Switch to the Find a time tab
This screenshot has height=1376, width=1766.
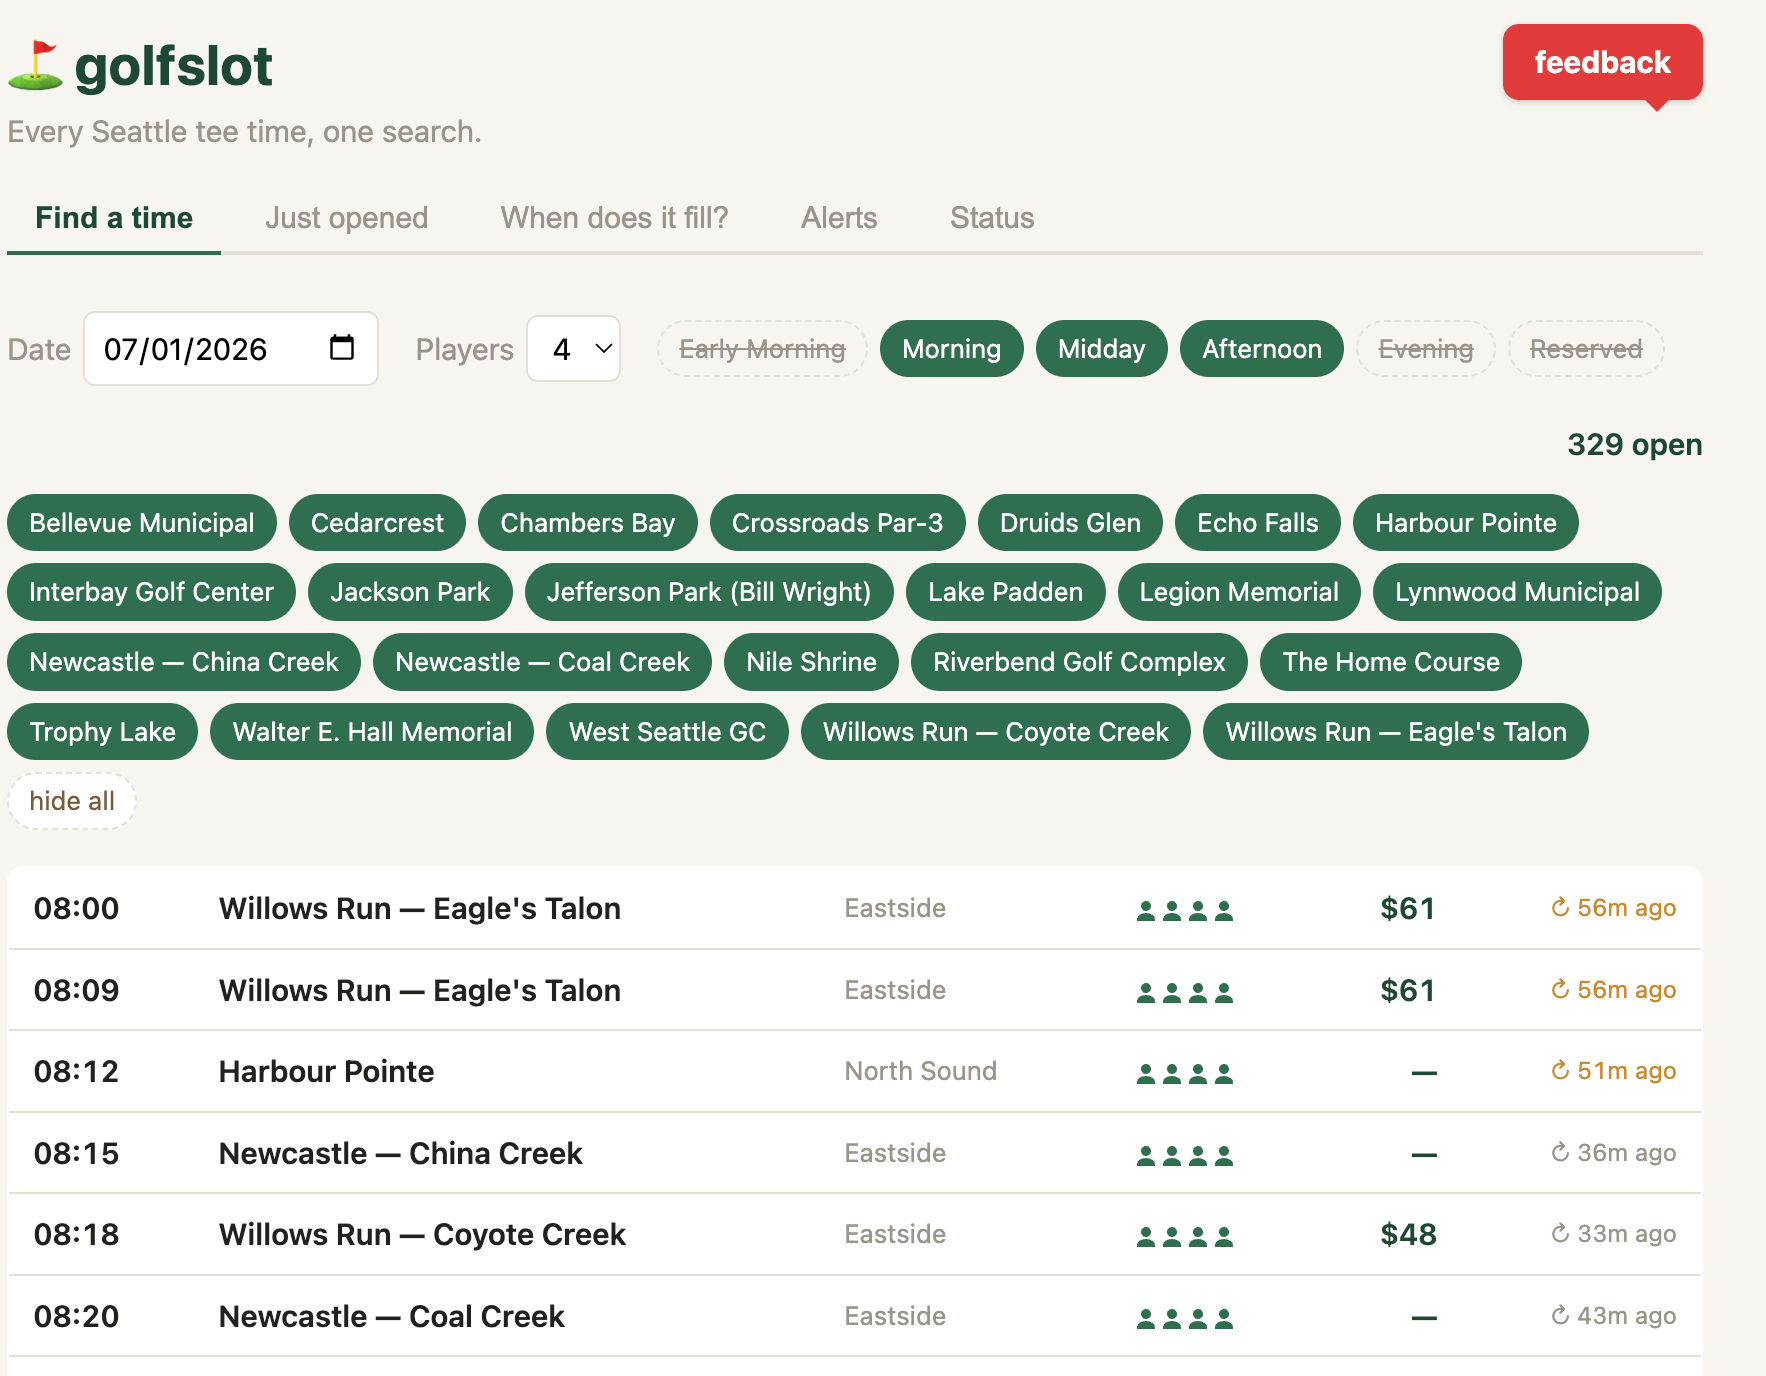[114, 218]
